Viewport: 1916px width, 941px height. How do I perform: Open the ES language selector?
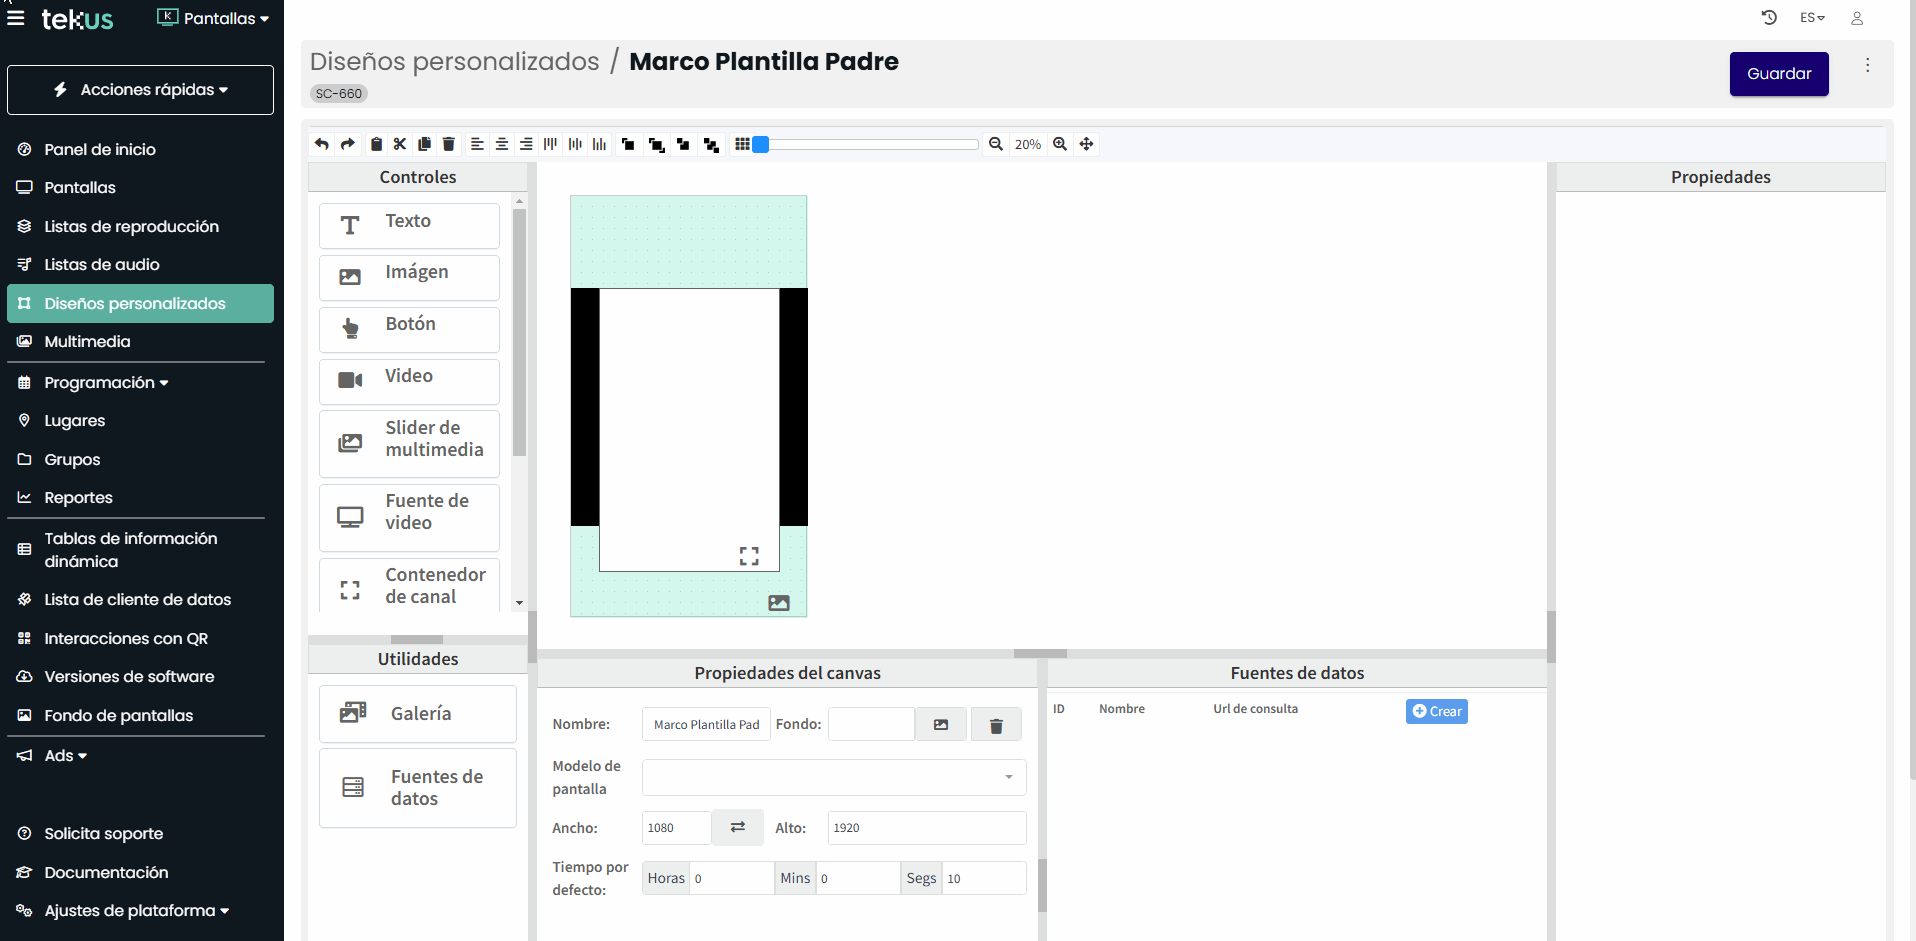tap(1812, 18)
